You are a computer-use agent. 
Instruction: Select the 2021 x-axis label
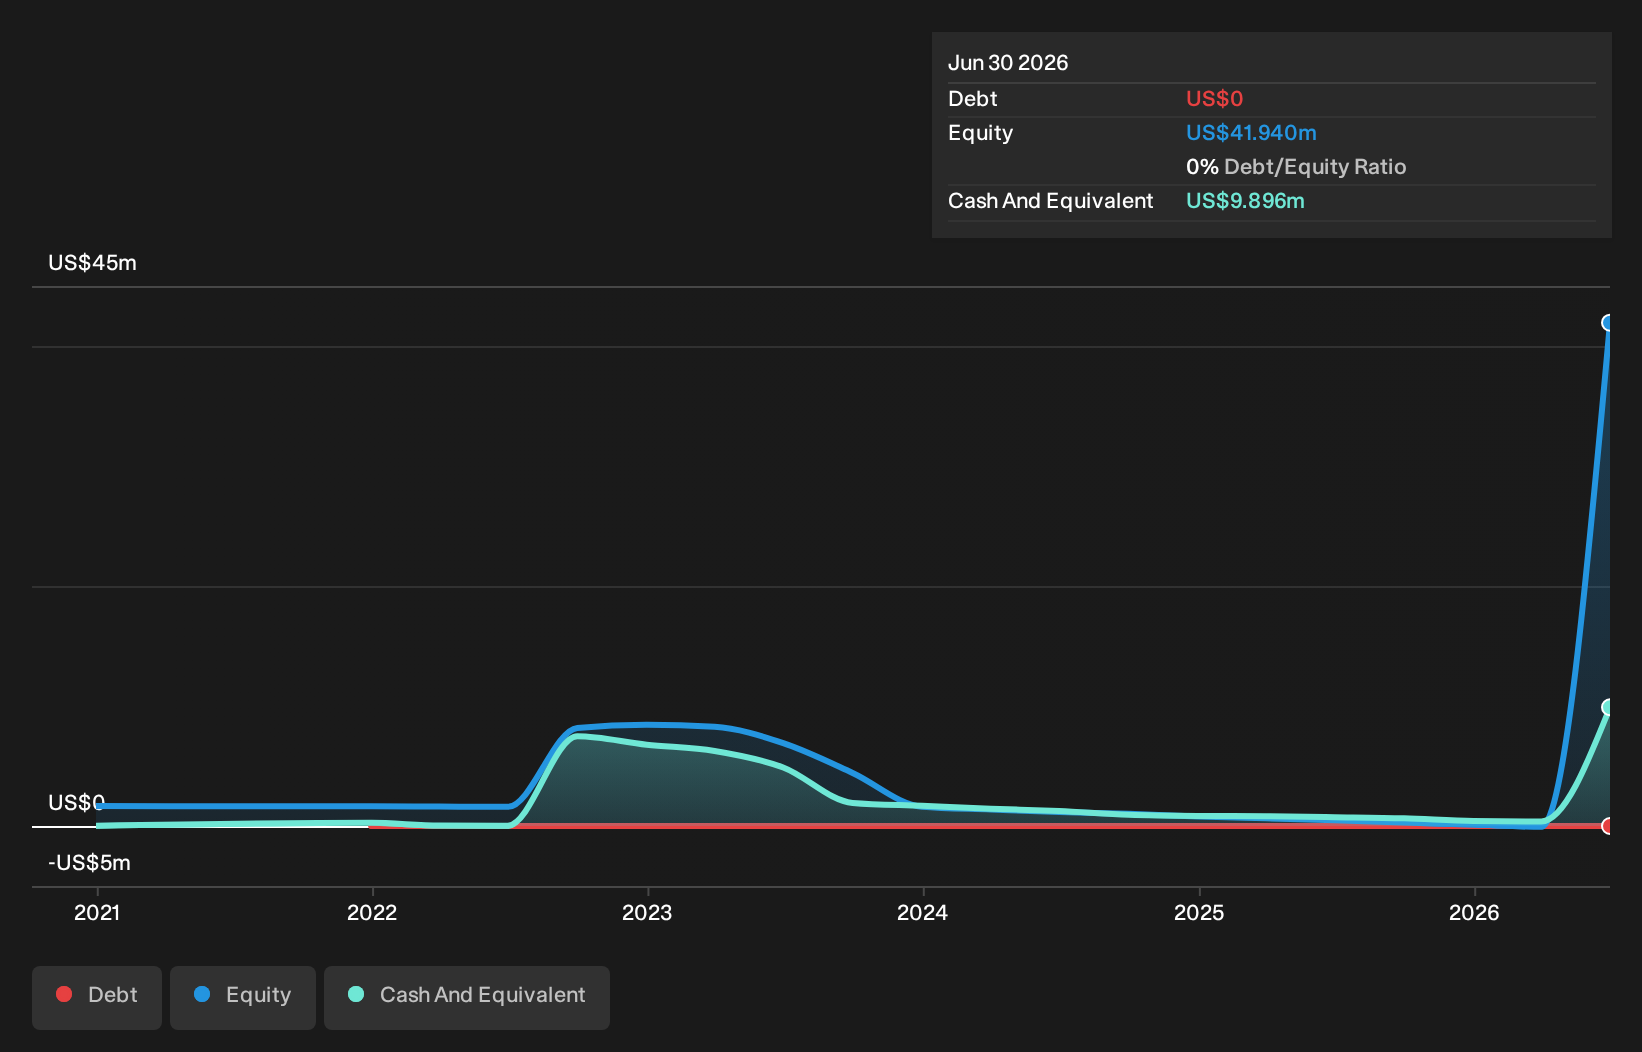97,912
